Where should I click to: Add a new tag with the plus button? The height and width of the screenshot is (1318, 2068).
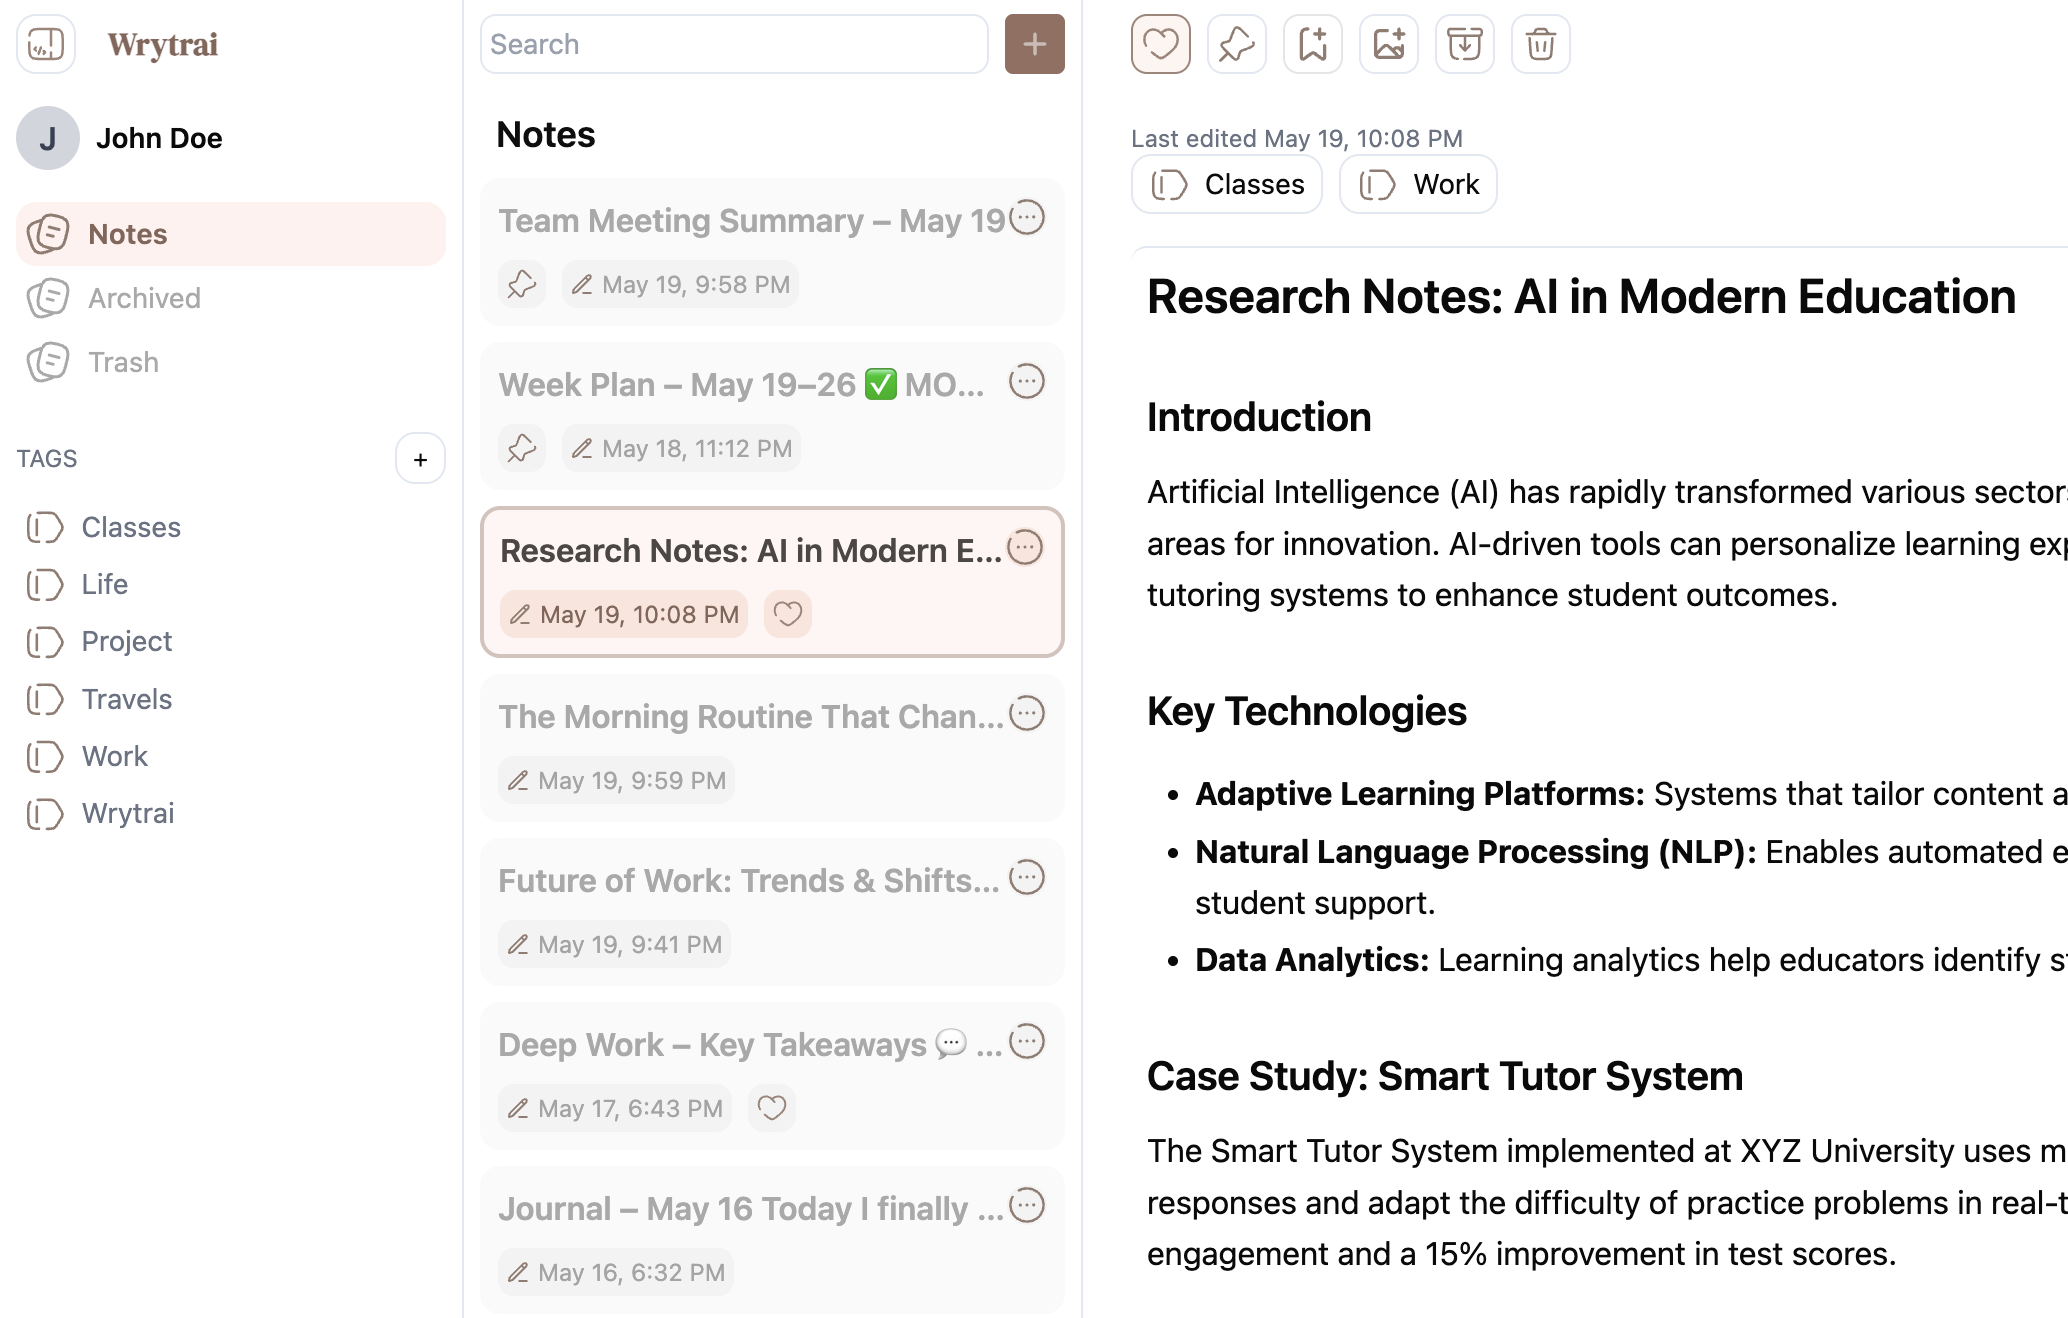point(420,459)
